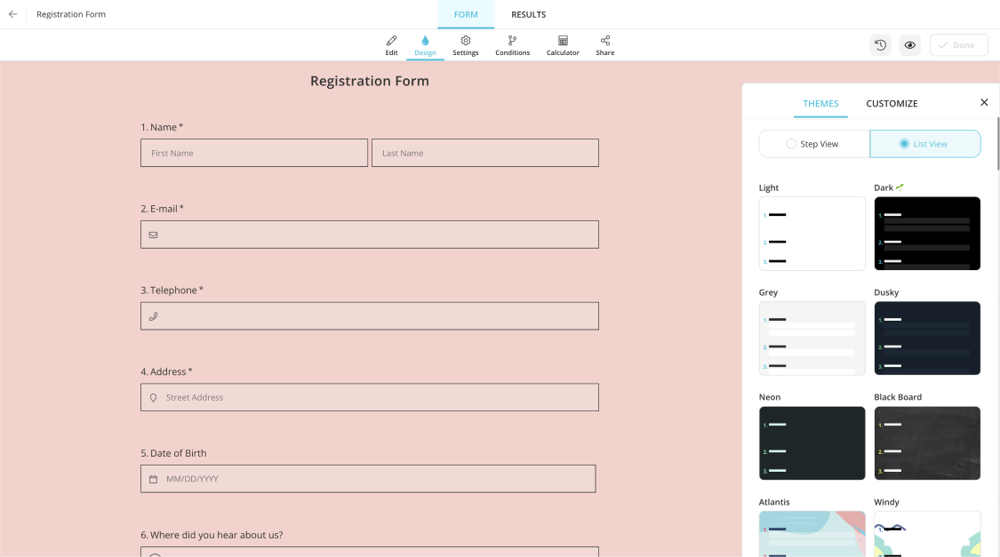Choose the Neon theme thumbnail

812,443
